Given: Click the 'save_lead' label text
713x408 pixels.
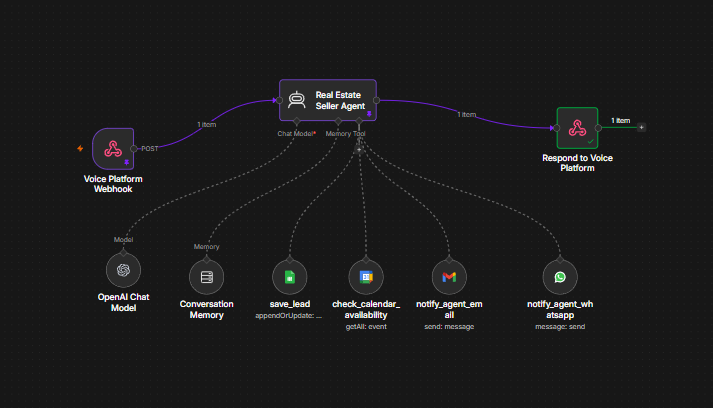Looking at the screenshot, I should pos(290,304).
